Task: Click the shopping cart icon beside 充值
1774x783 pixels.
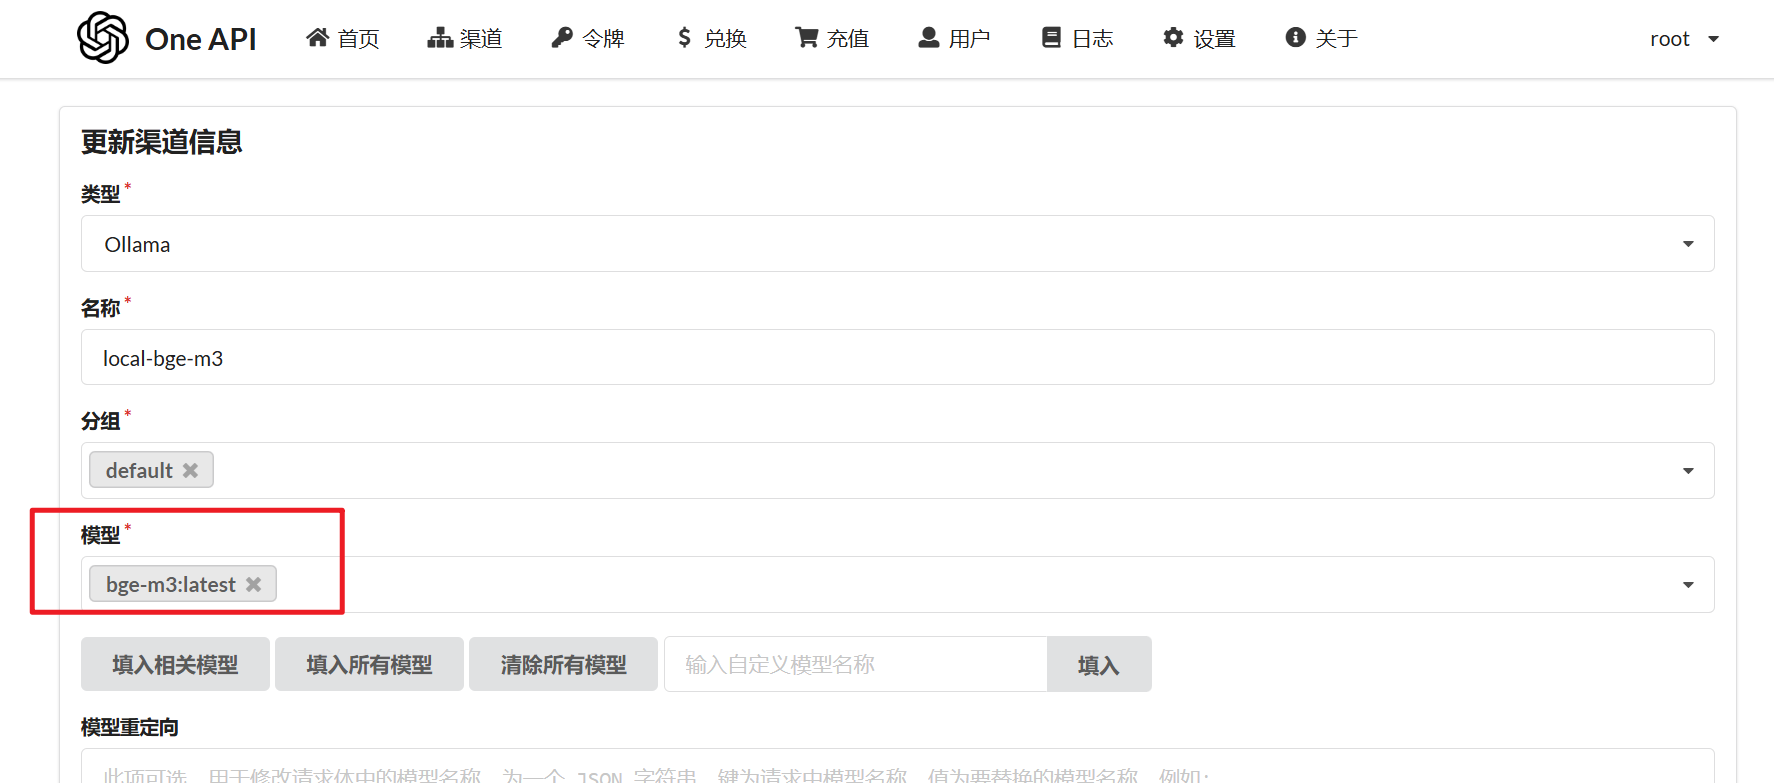Action: point(807,38)
